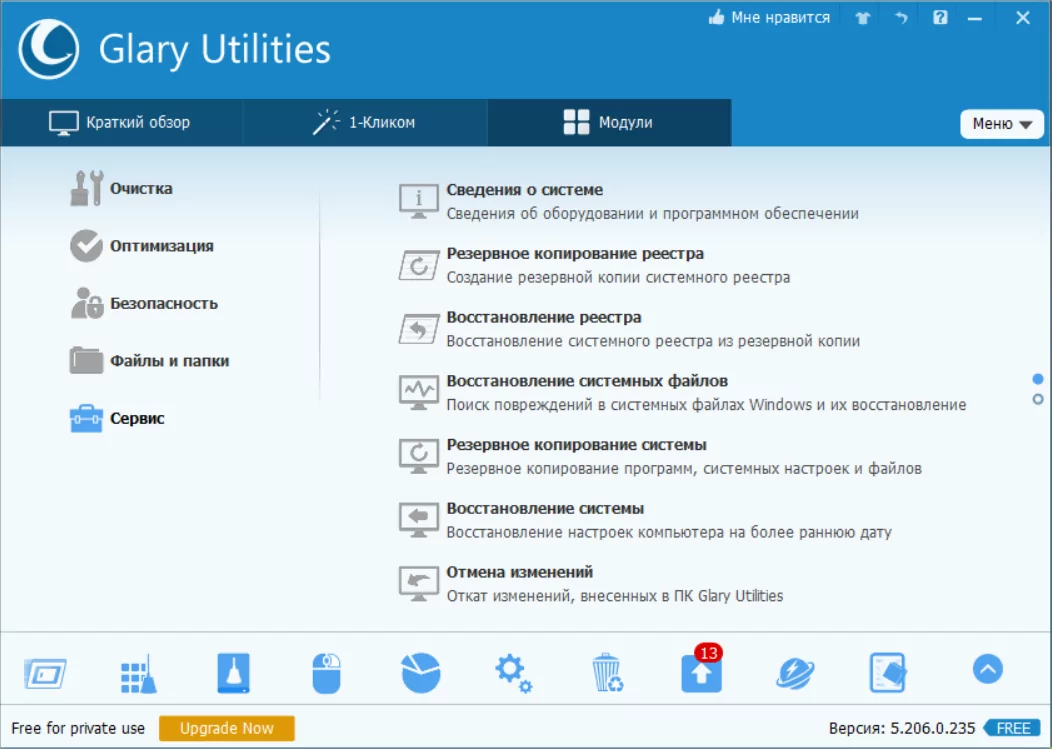The height and width of the screenshot is (749, 1052).
Task: Open disk cleaner brush icon
Action: pyautogui.click(x=233, y=672)
